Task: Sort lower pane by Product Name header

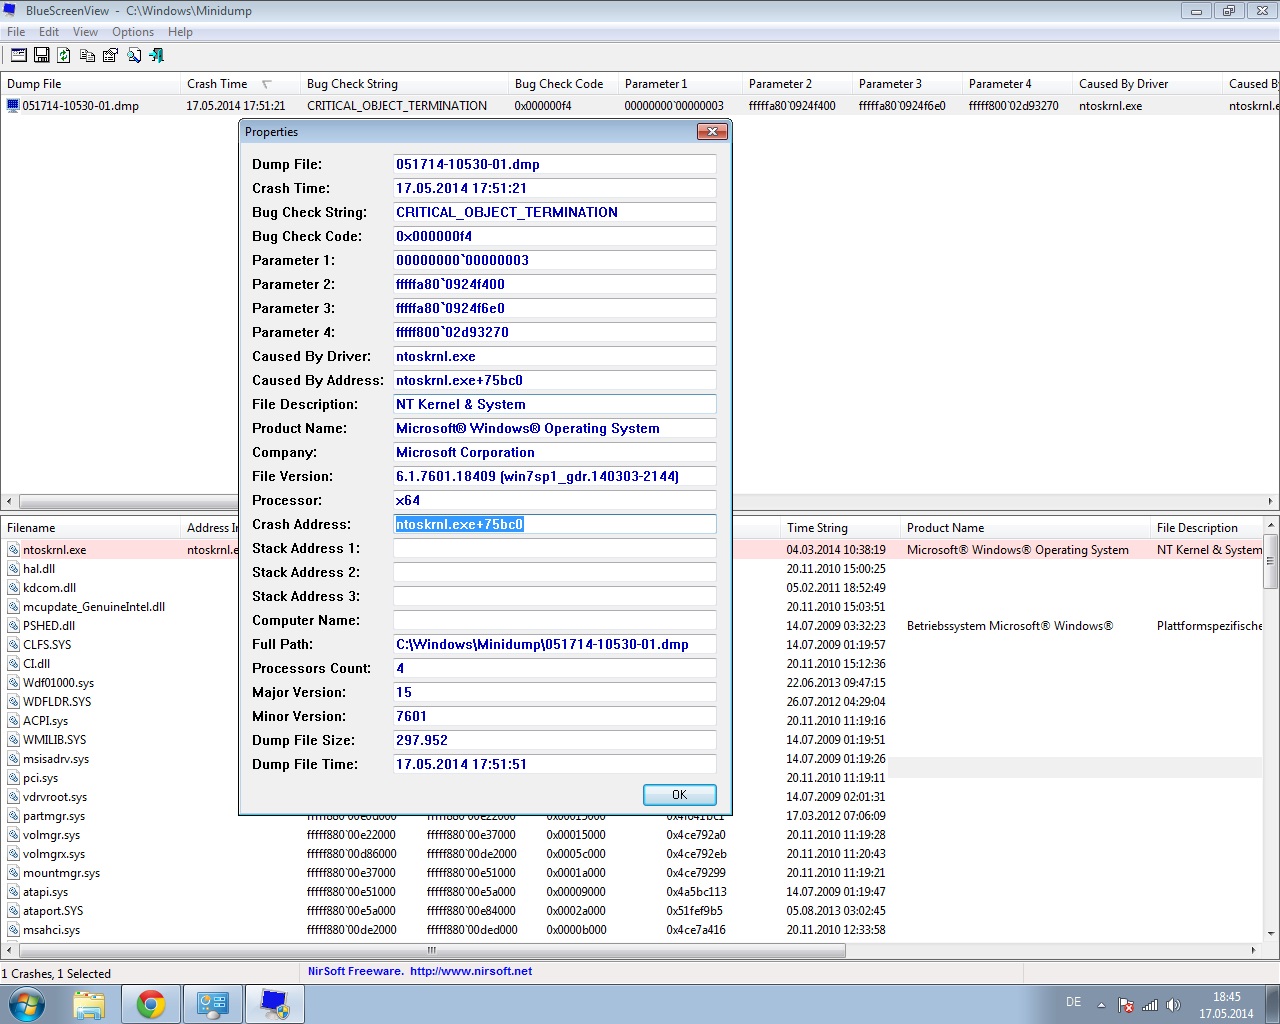Action: [x=1025, y=528]
